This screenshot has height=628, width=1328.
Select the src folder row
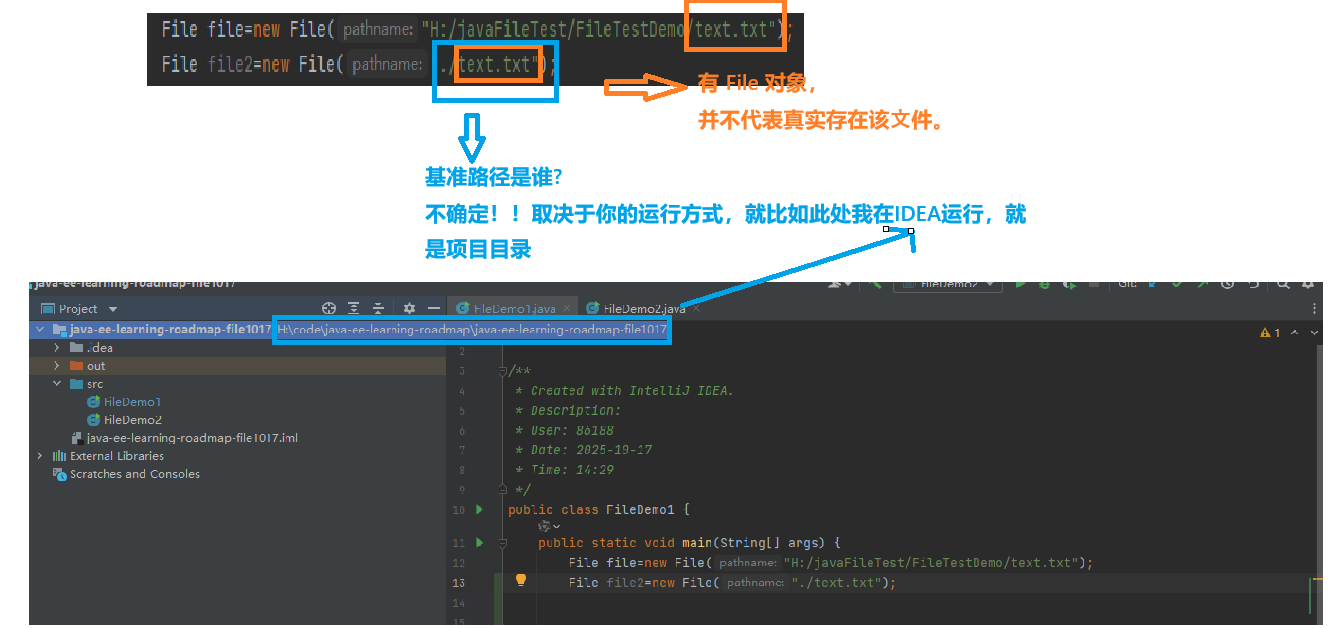tap(237, 384)
